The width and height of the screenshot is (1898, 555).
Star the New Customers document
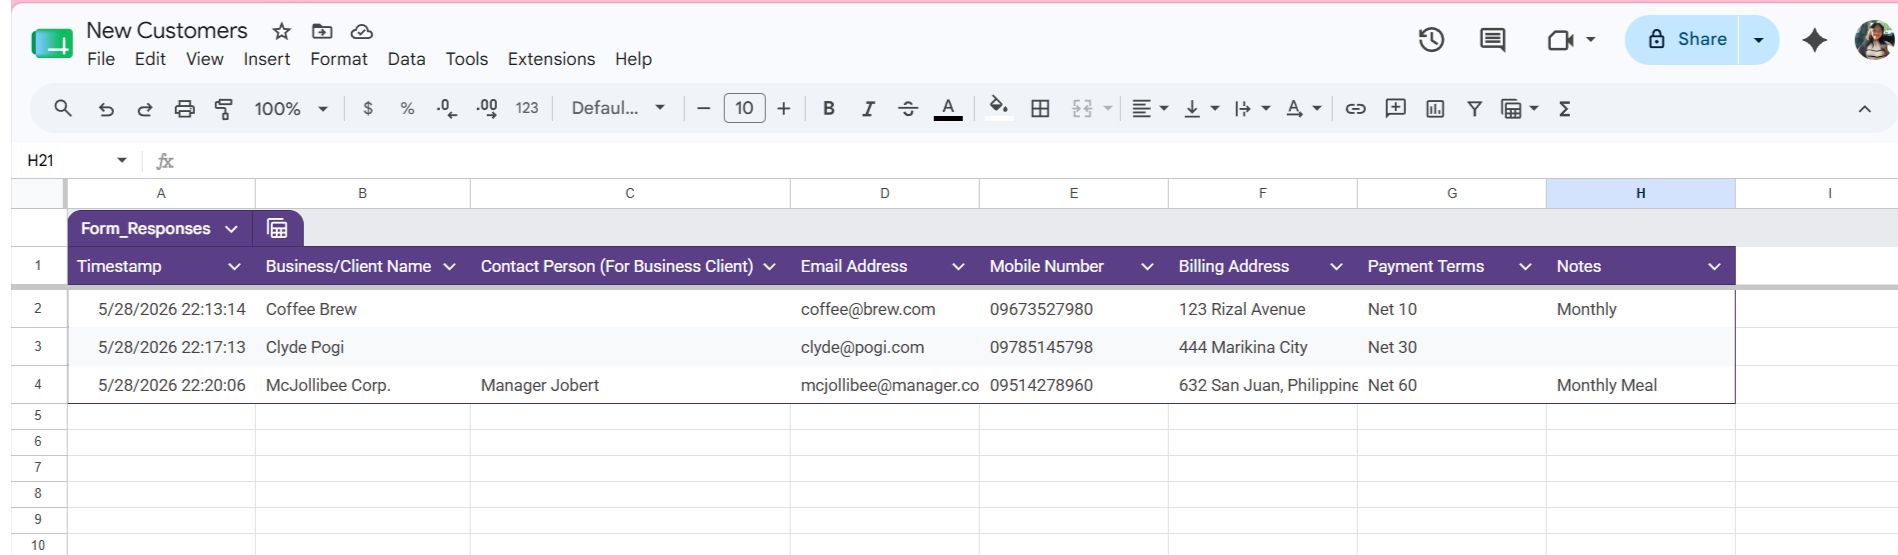point(282,31)
